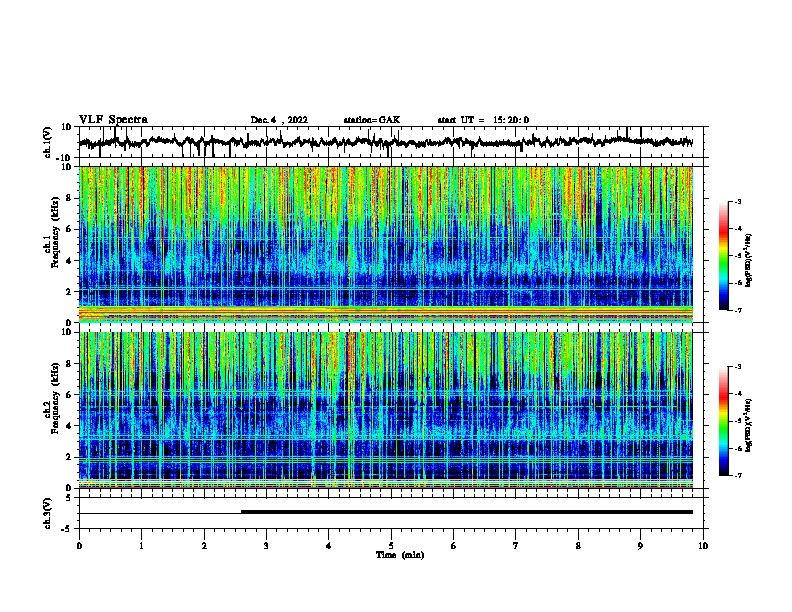Click the "-3" label on ch.1 colorbar
The height and width of the screenshot is (612, 792).
click(x=738, y=202)
